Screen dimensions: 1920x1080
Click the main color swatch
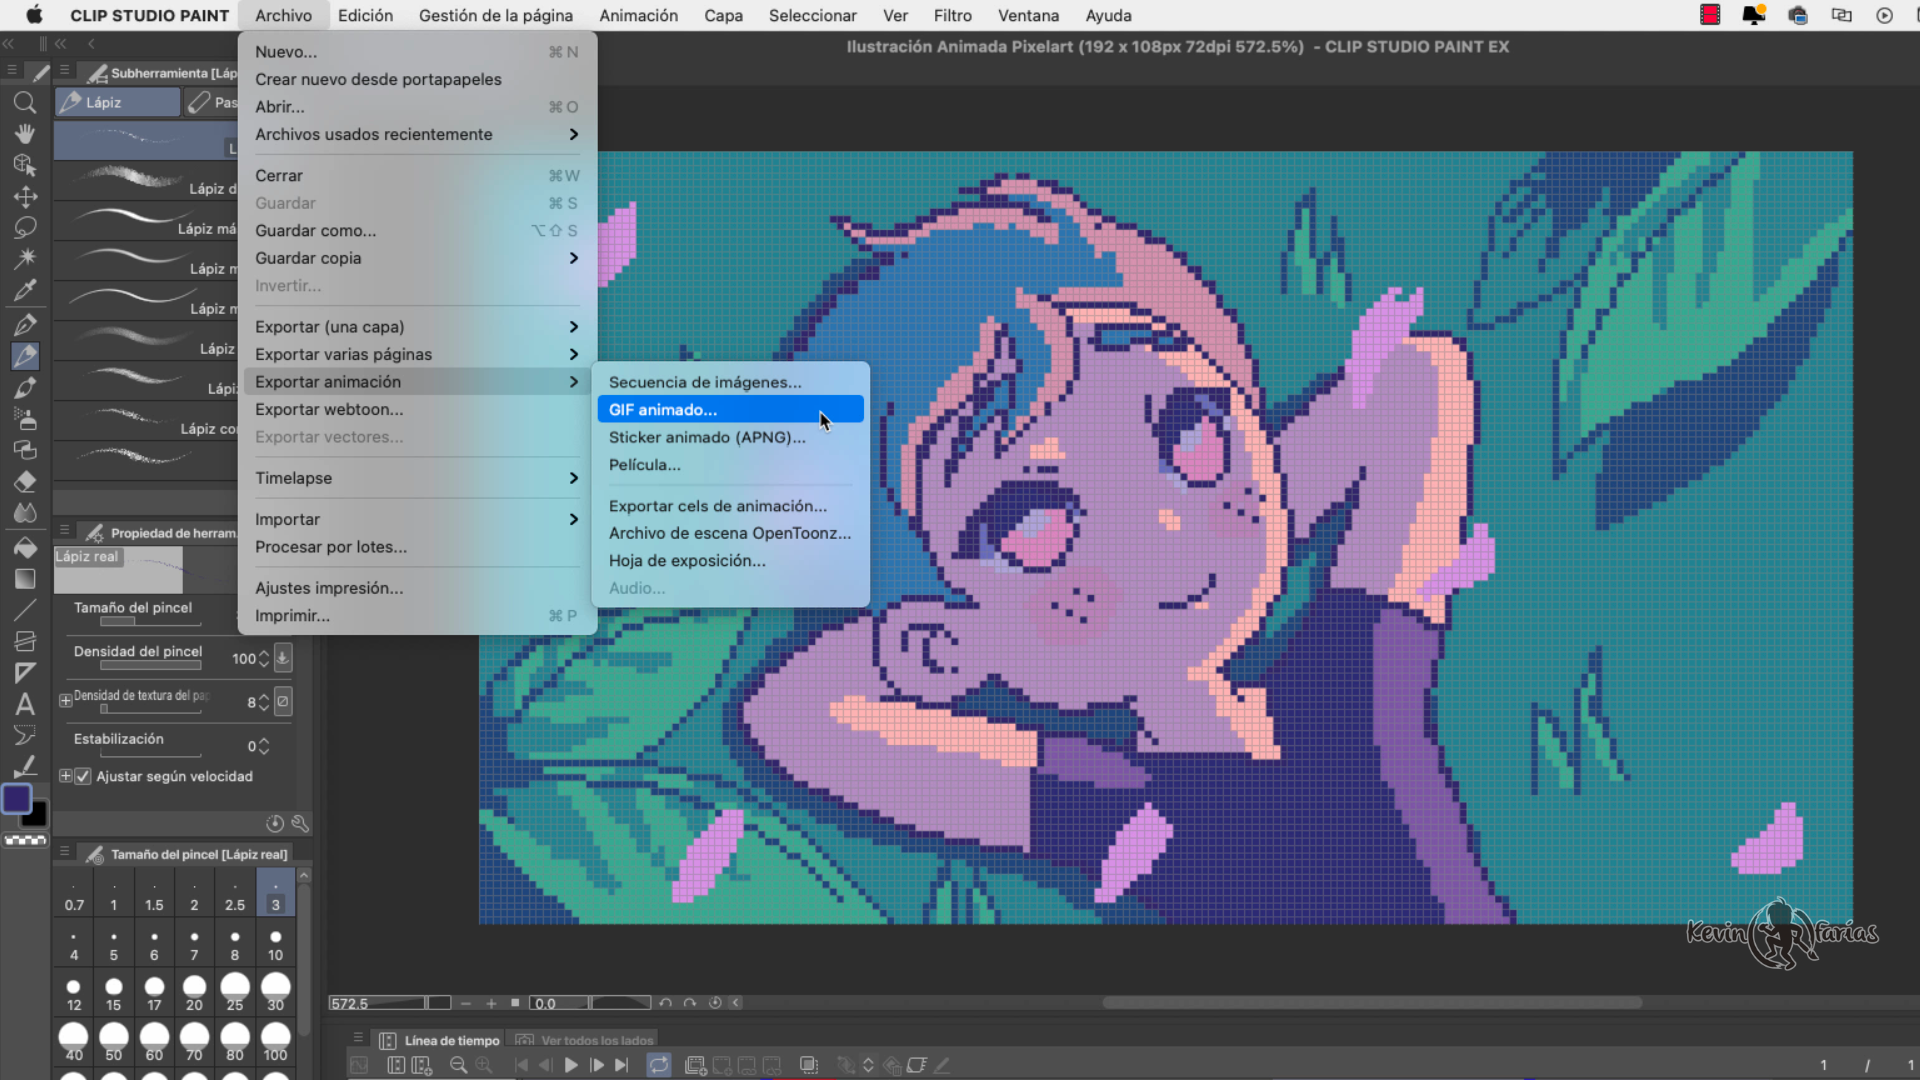click(x=18, y=799)
